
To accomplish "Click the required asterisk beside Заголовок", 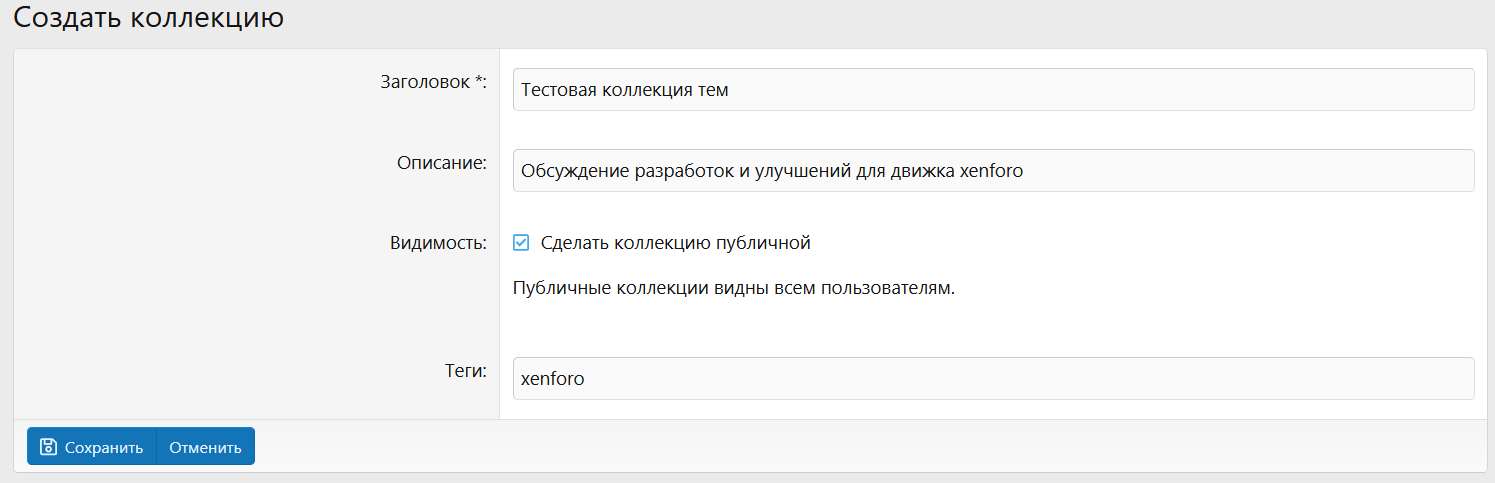I will tap(478, 81).
